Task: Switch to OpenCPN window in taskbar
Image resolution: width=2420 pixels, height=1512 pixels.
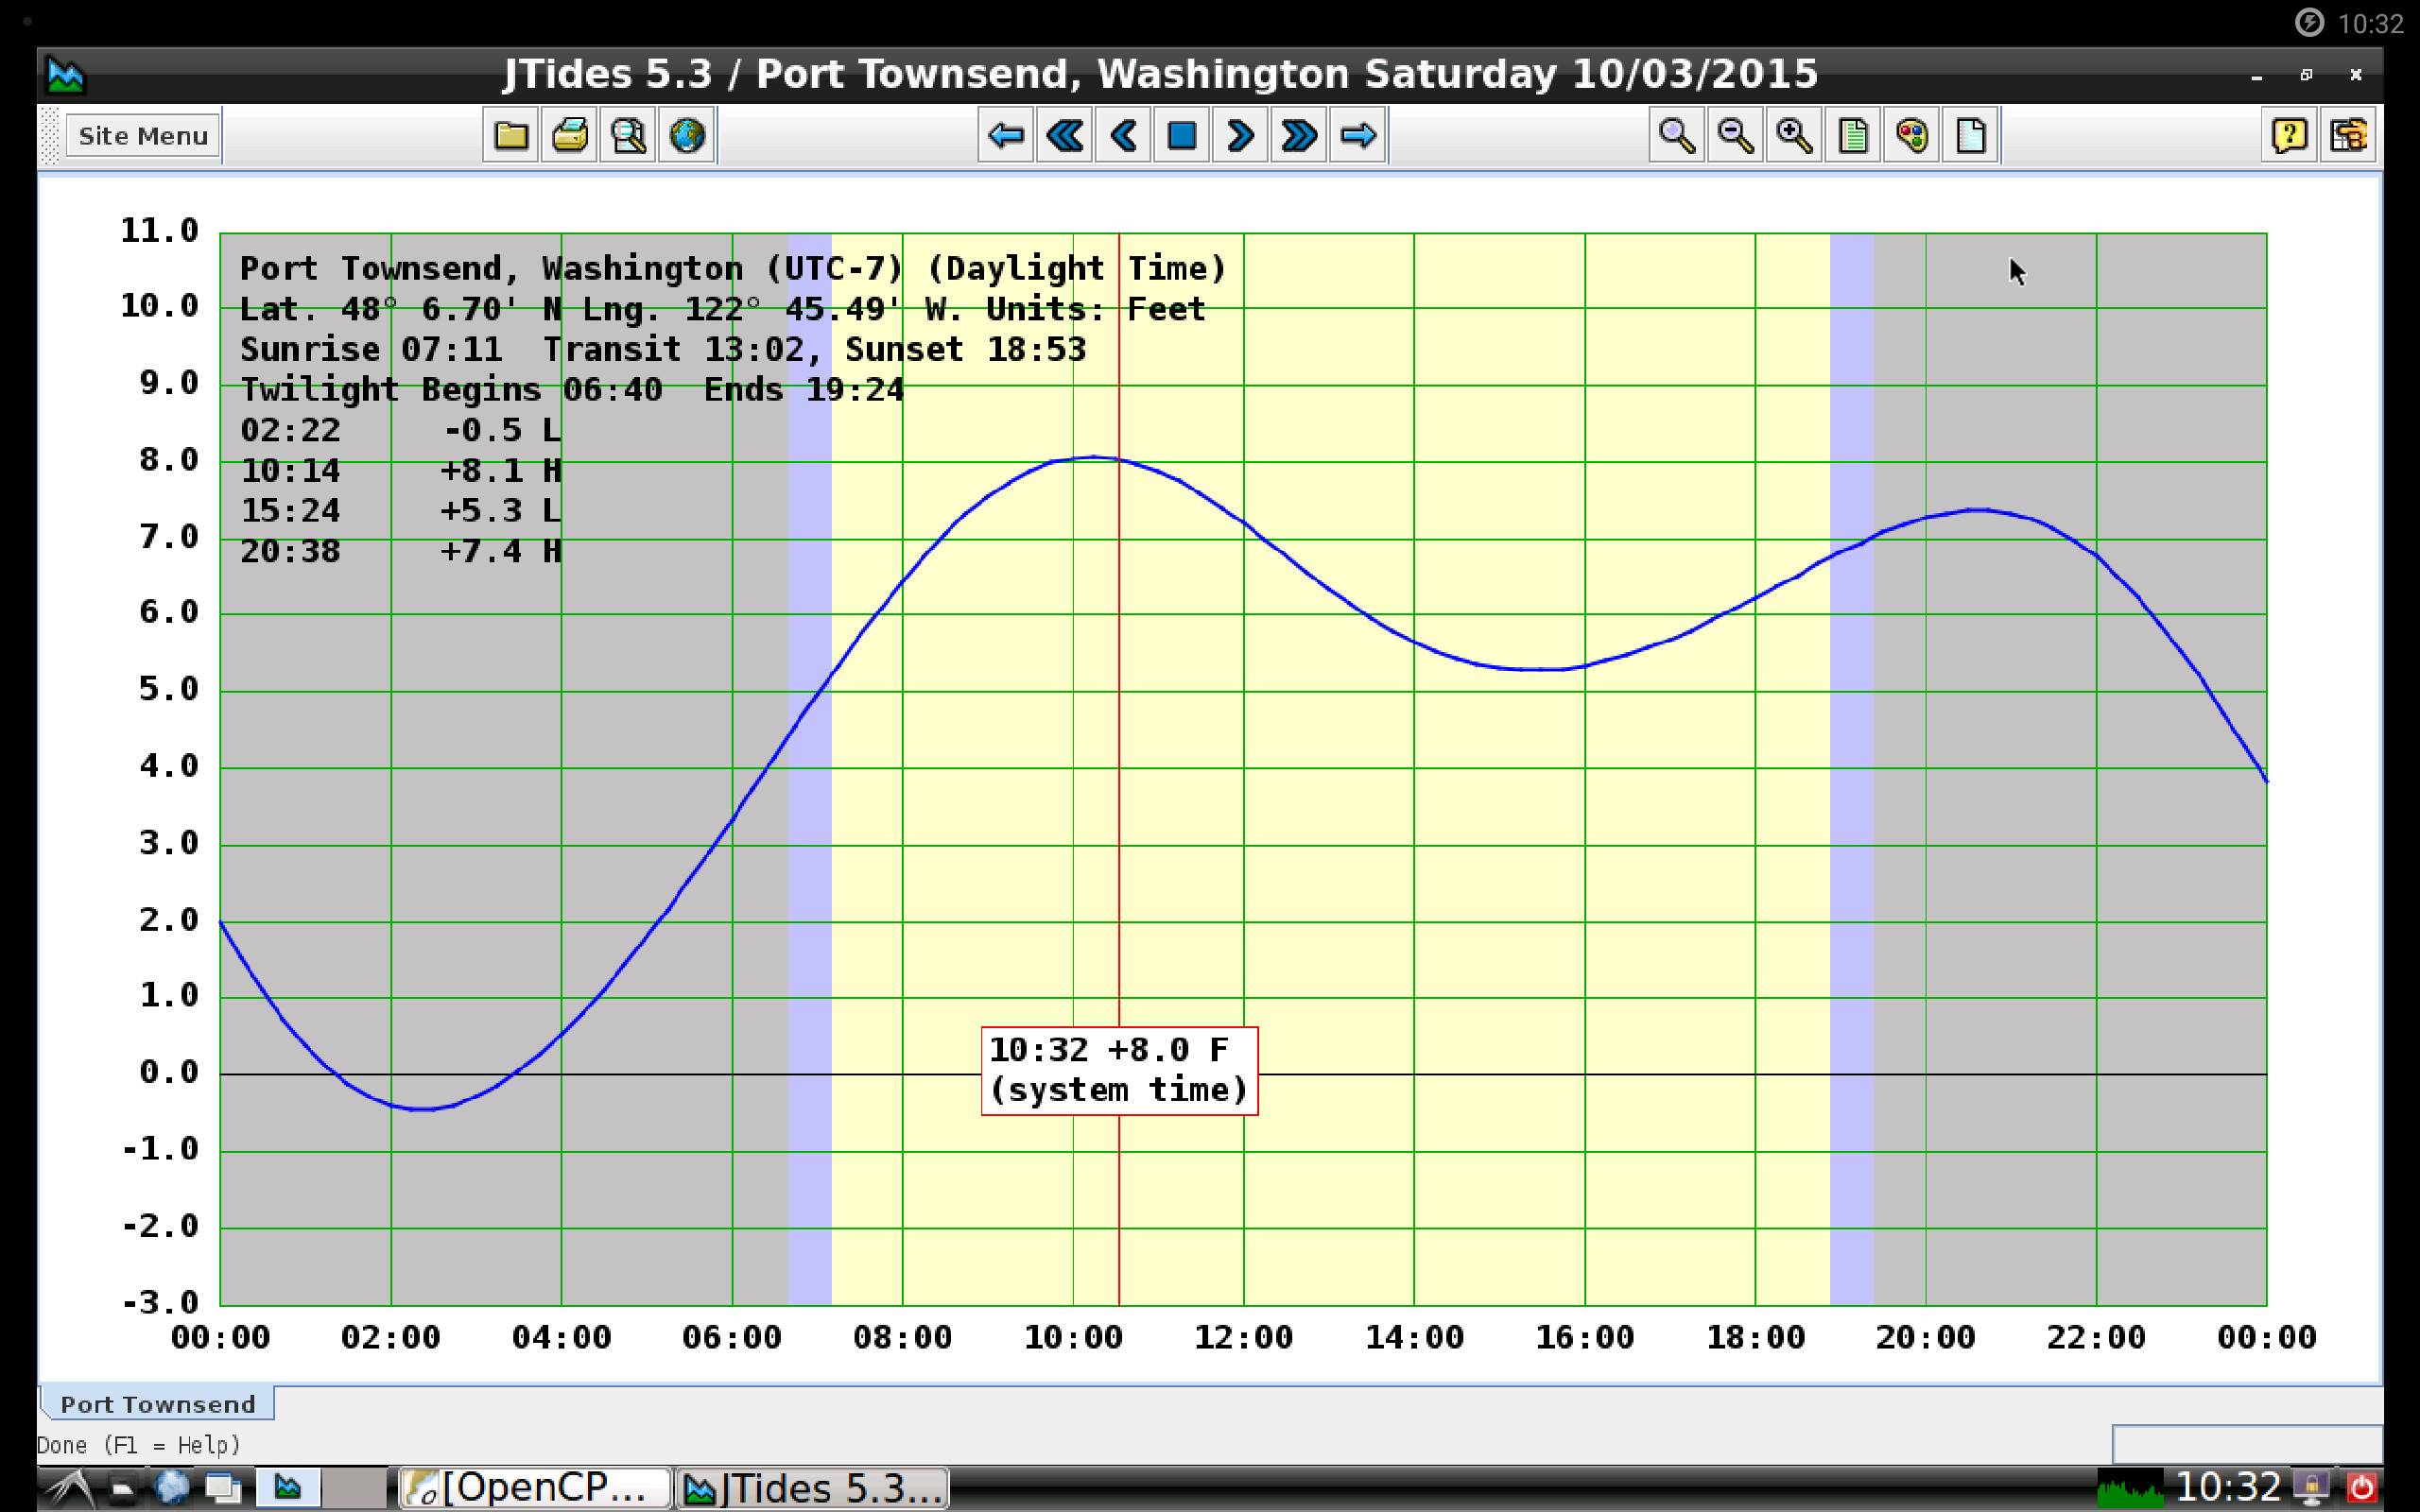Action: tap(534, 1488)
